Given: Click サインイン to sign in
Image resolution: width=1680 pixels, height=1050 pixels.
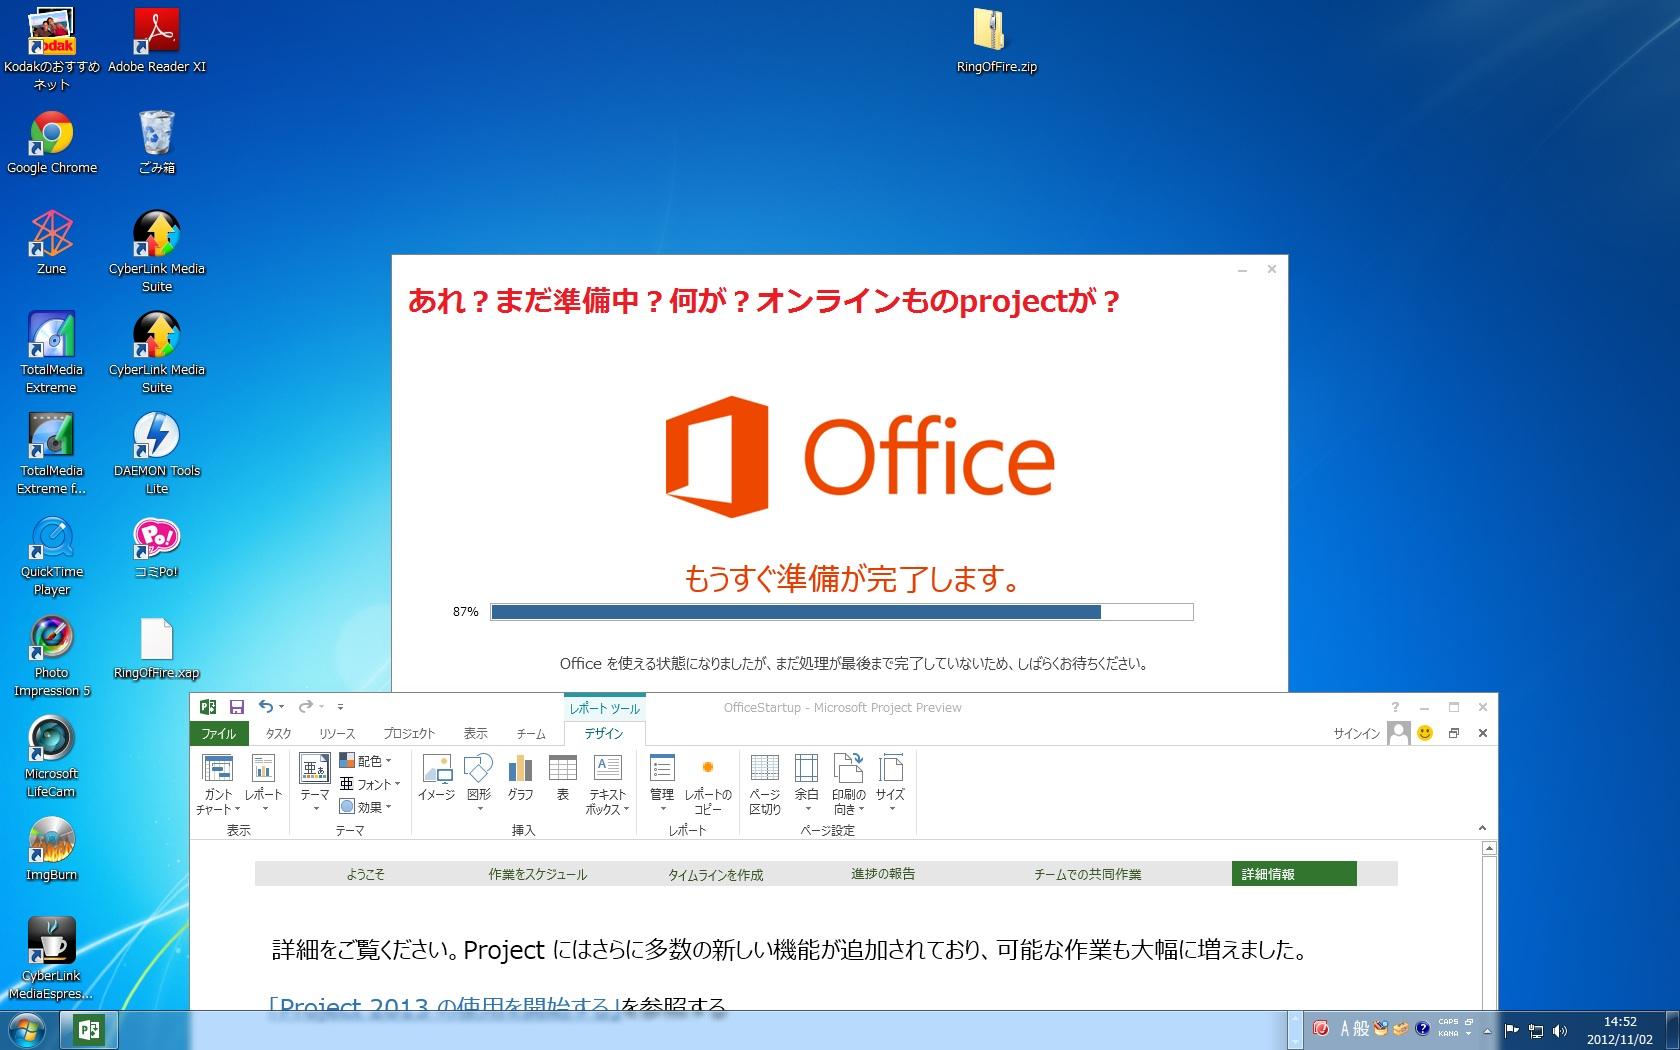Looking at the screenshot, I should 1356,733.
